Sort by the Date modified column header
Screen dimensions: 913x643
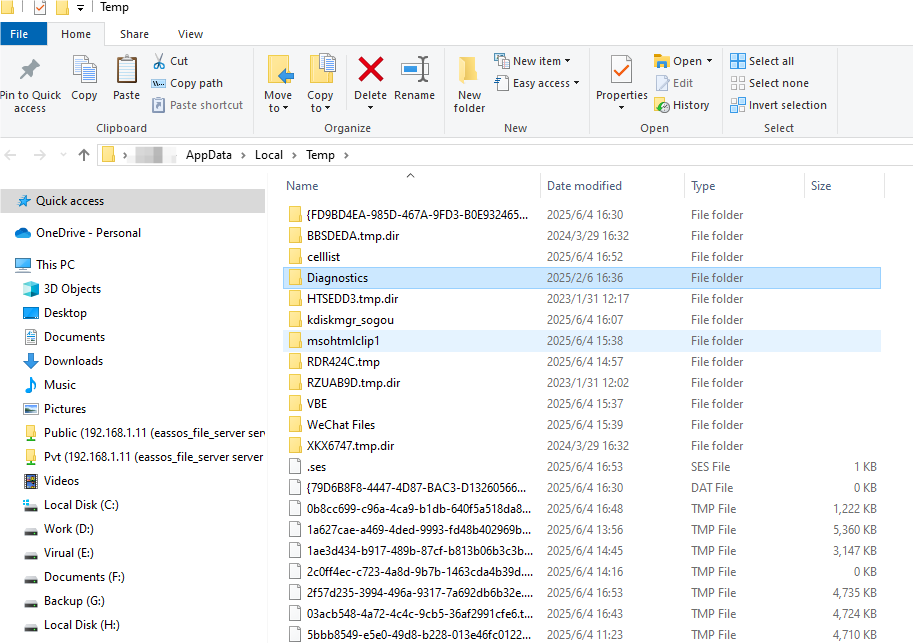584,186
